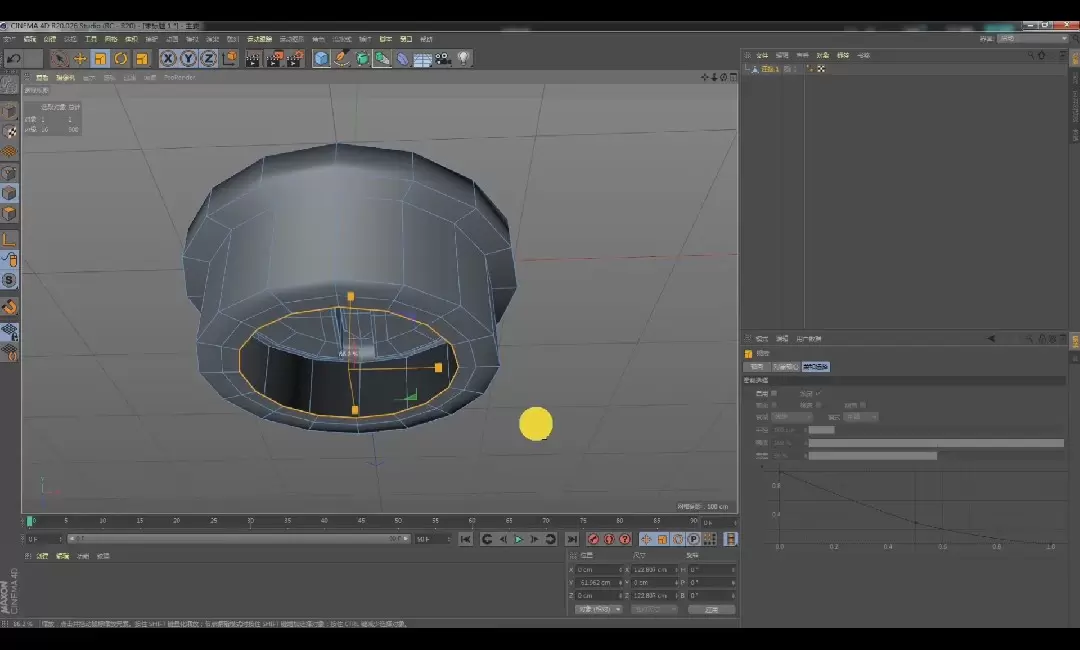Toggle the Y axis lock

point(188,59)
